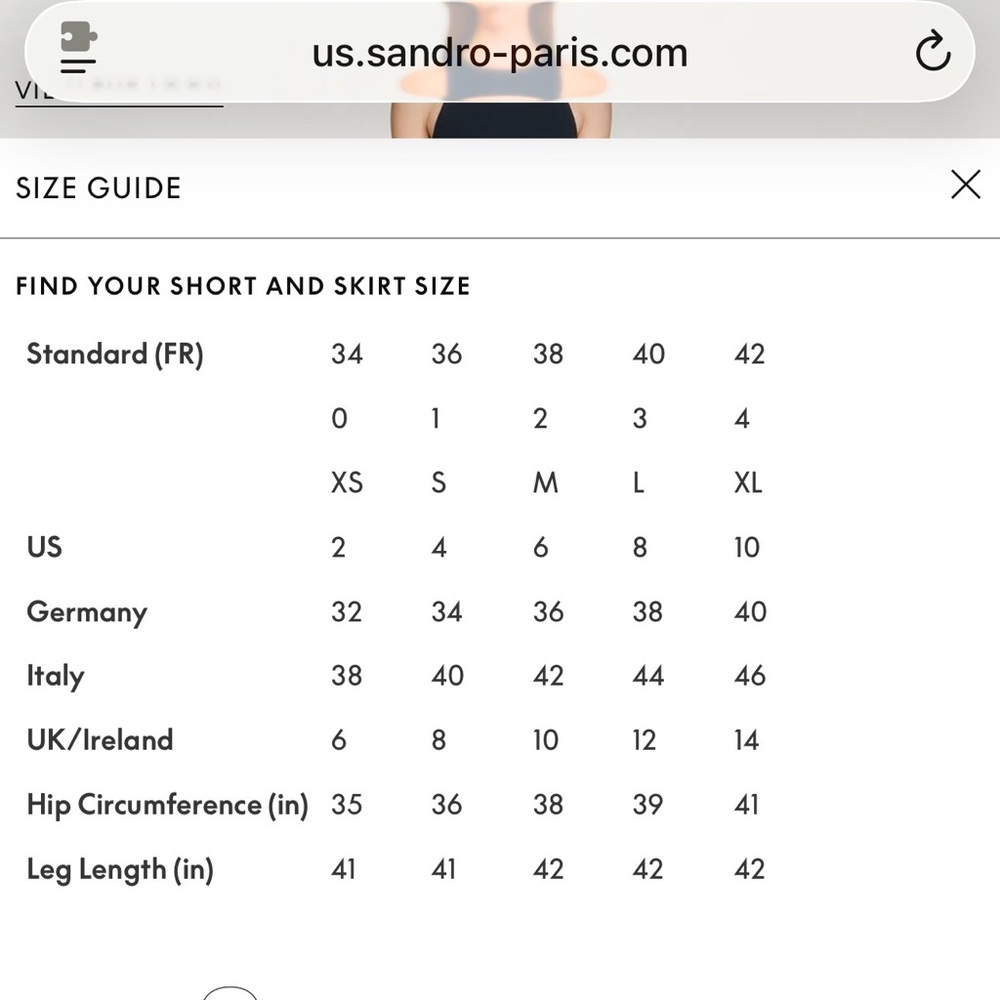Reload the page with the refresh icon
The image size is (1000, 1000).
tap(932, 51)
